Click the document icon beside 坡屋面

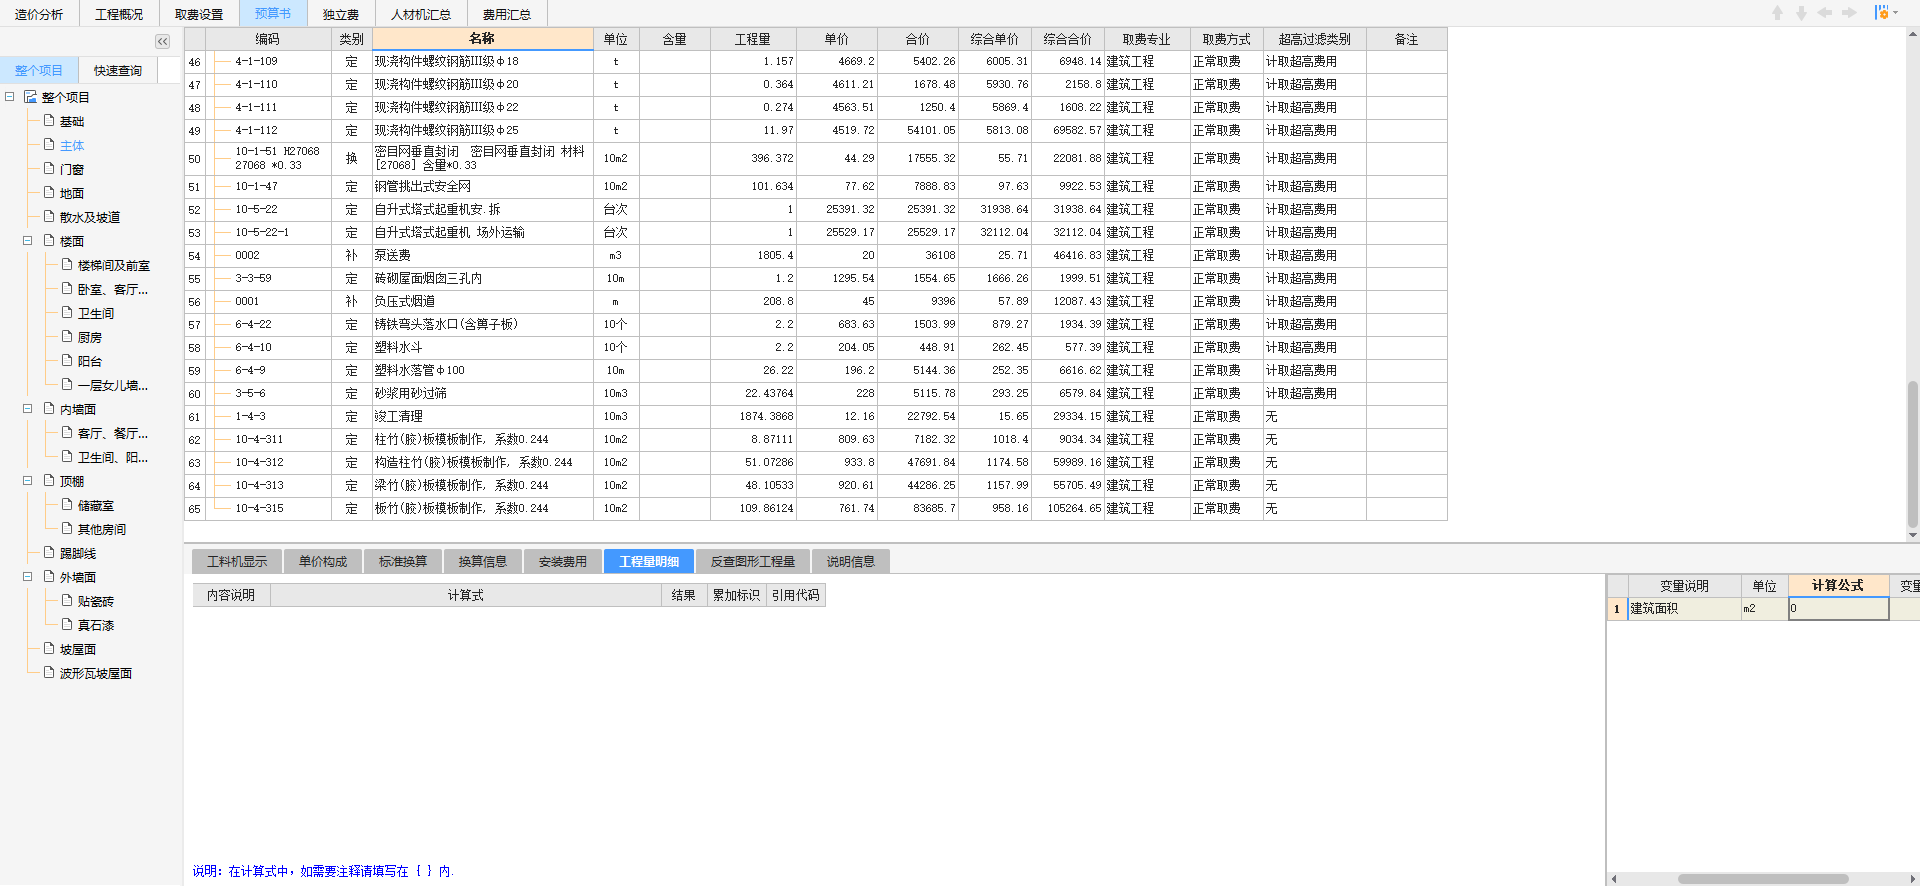[x=48, y=649]
